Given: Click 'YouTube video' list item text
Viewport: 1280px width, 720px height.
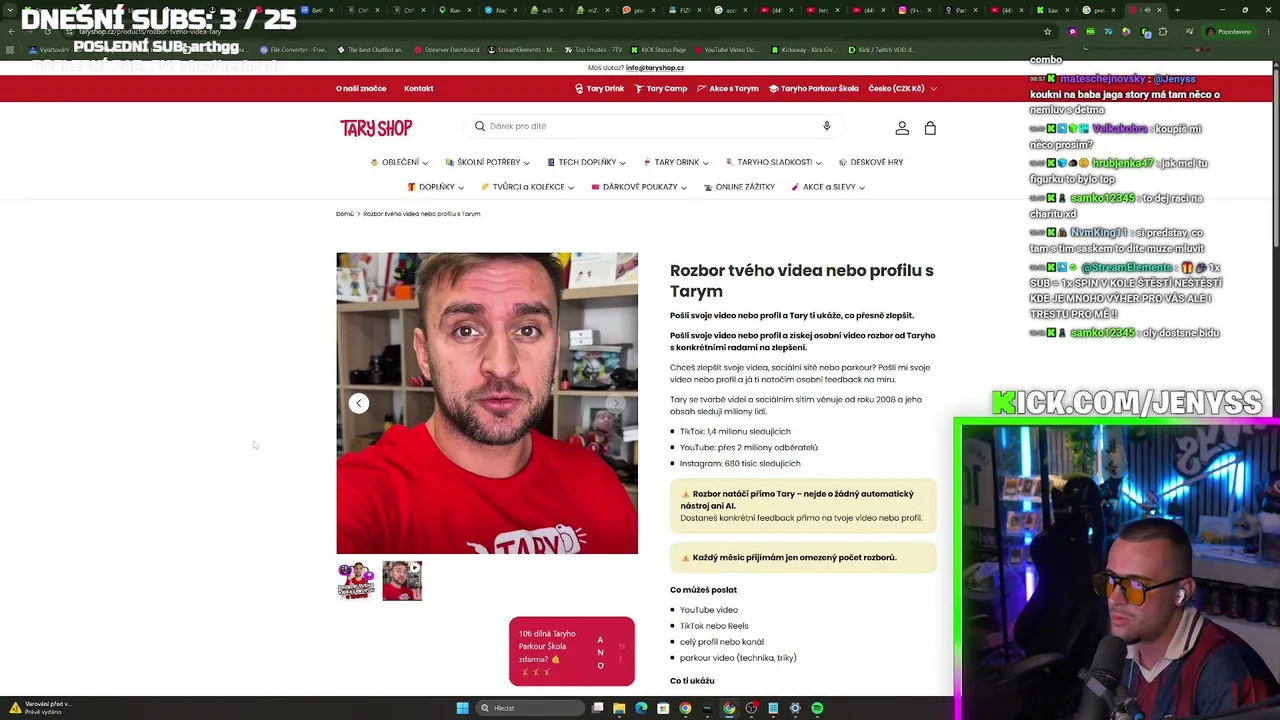Looking at the screenshot, I should (709, 610).
